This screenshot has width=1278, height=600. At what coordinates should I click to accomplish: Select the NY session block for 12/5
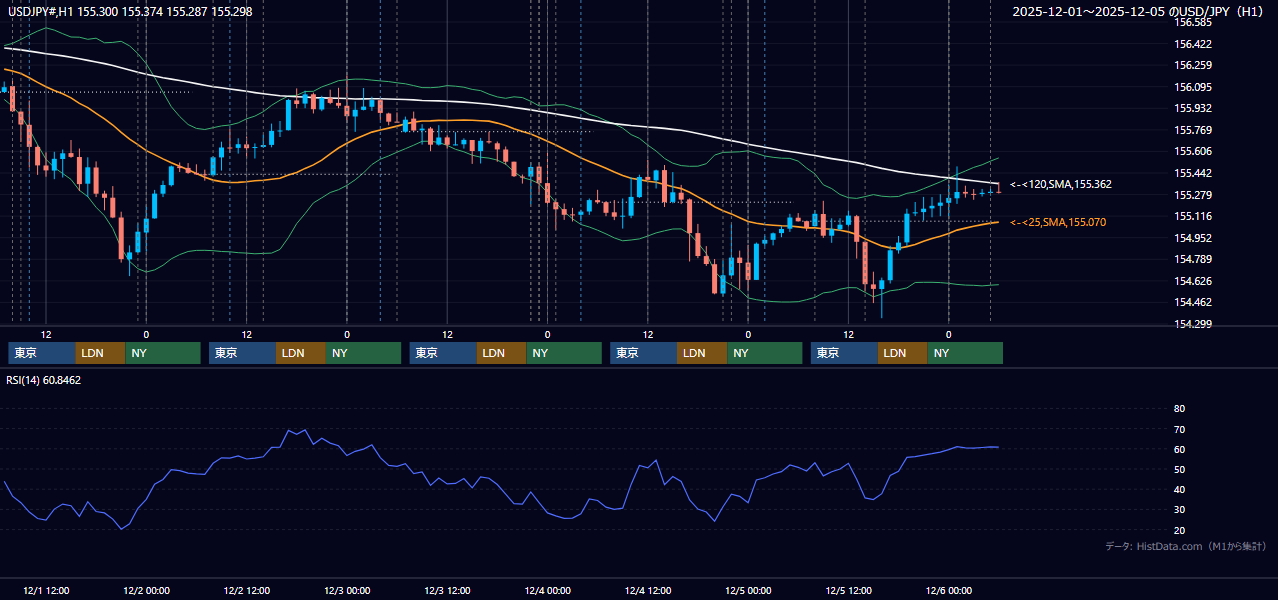(x=965, y=353)
